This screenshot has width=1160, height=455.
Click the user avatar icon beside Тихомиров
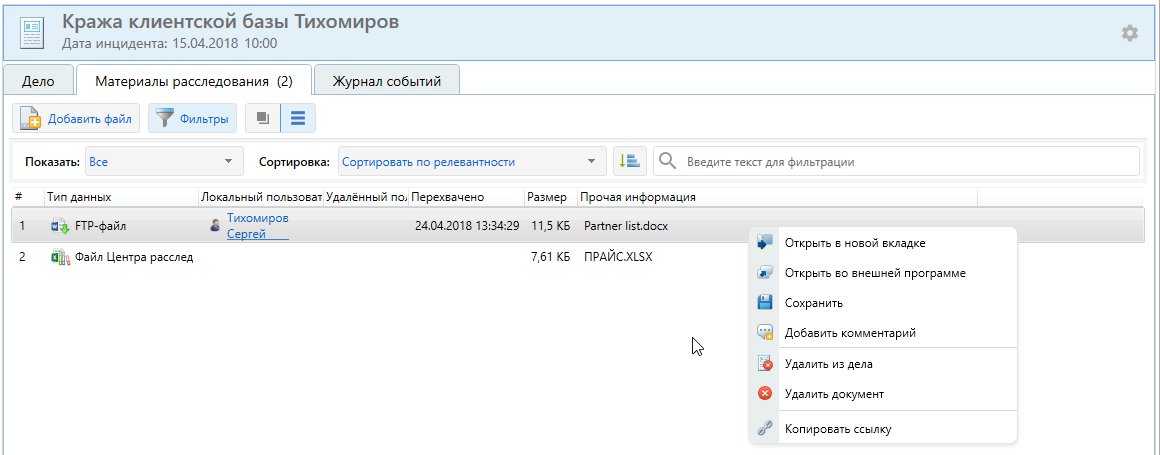215,226
